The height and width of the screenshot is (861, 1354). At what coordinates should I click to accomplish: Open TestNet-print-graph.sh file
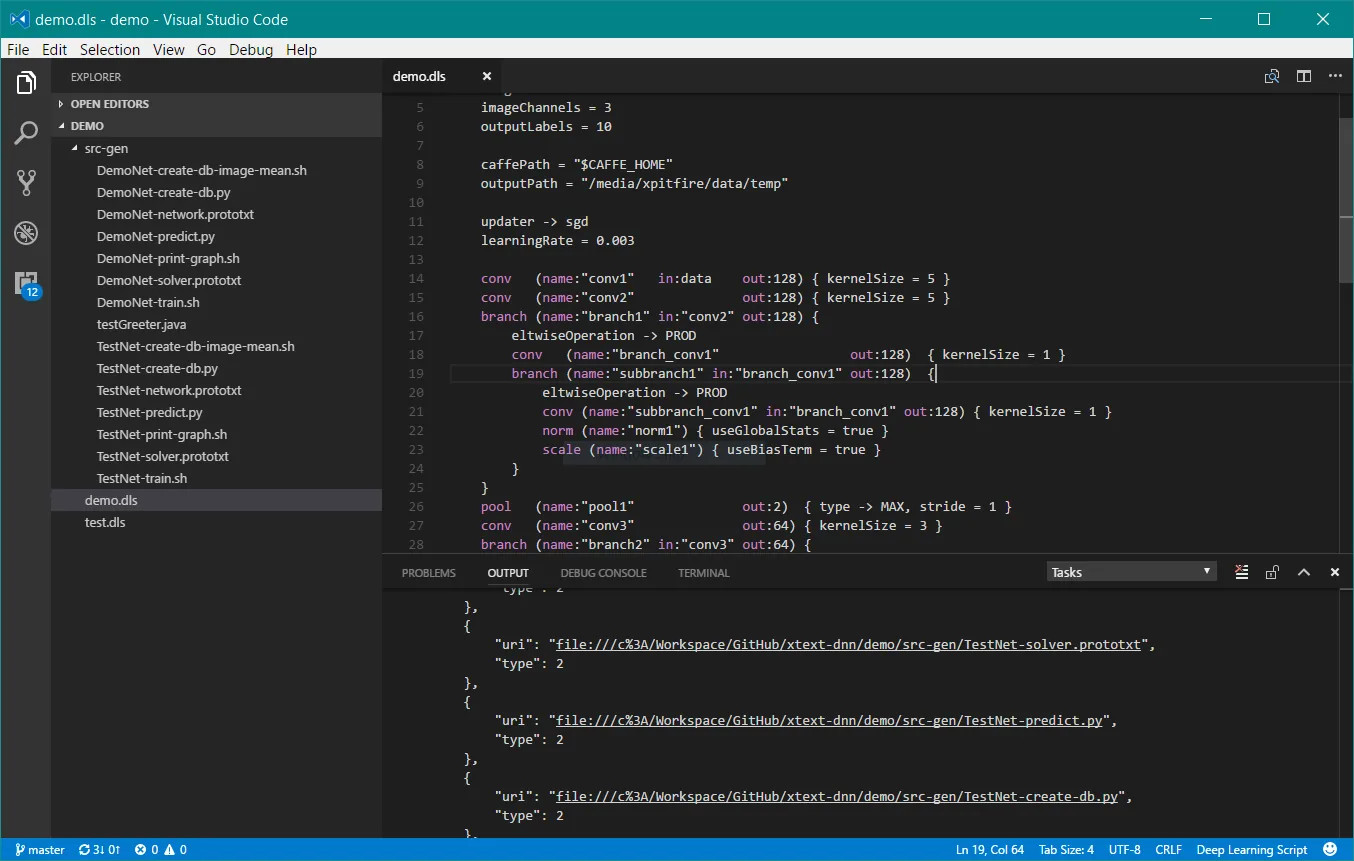[161, 434]
